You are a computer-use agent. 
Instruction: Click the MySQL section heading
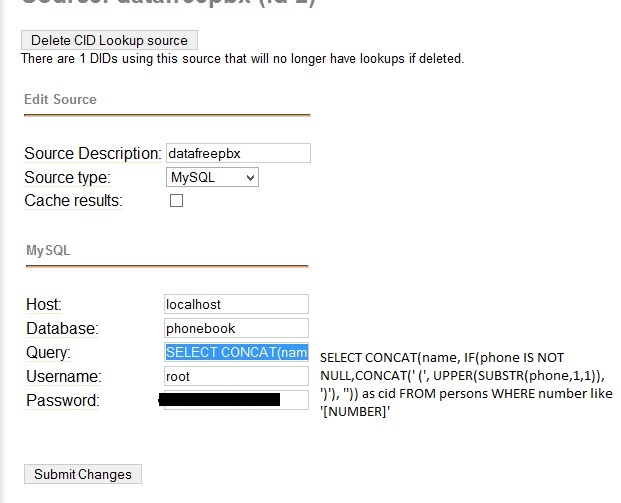48,250
